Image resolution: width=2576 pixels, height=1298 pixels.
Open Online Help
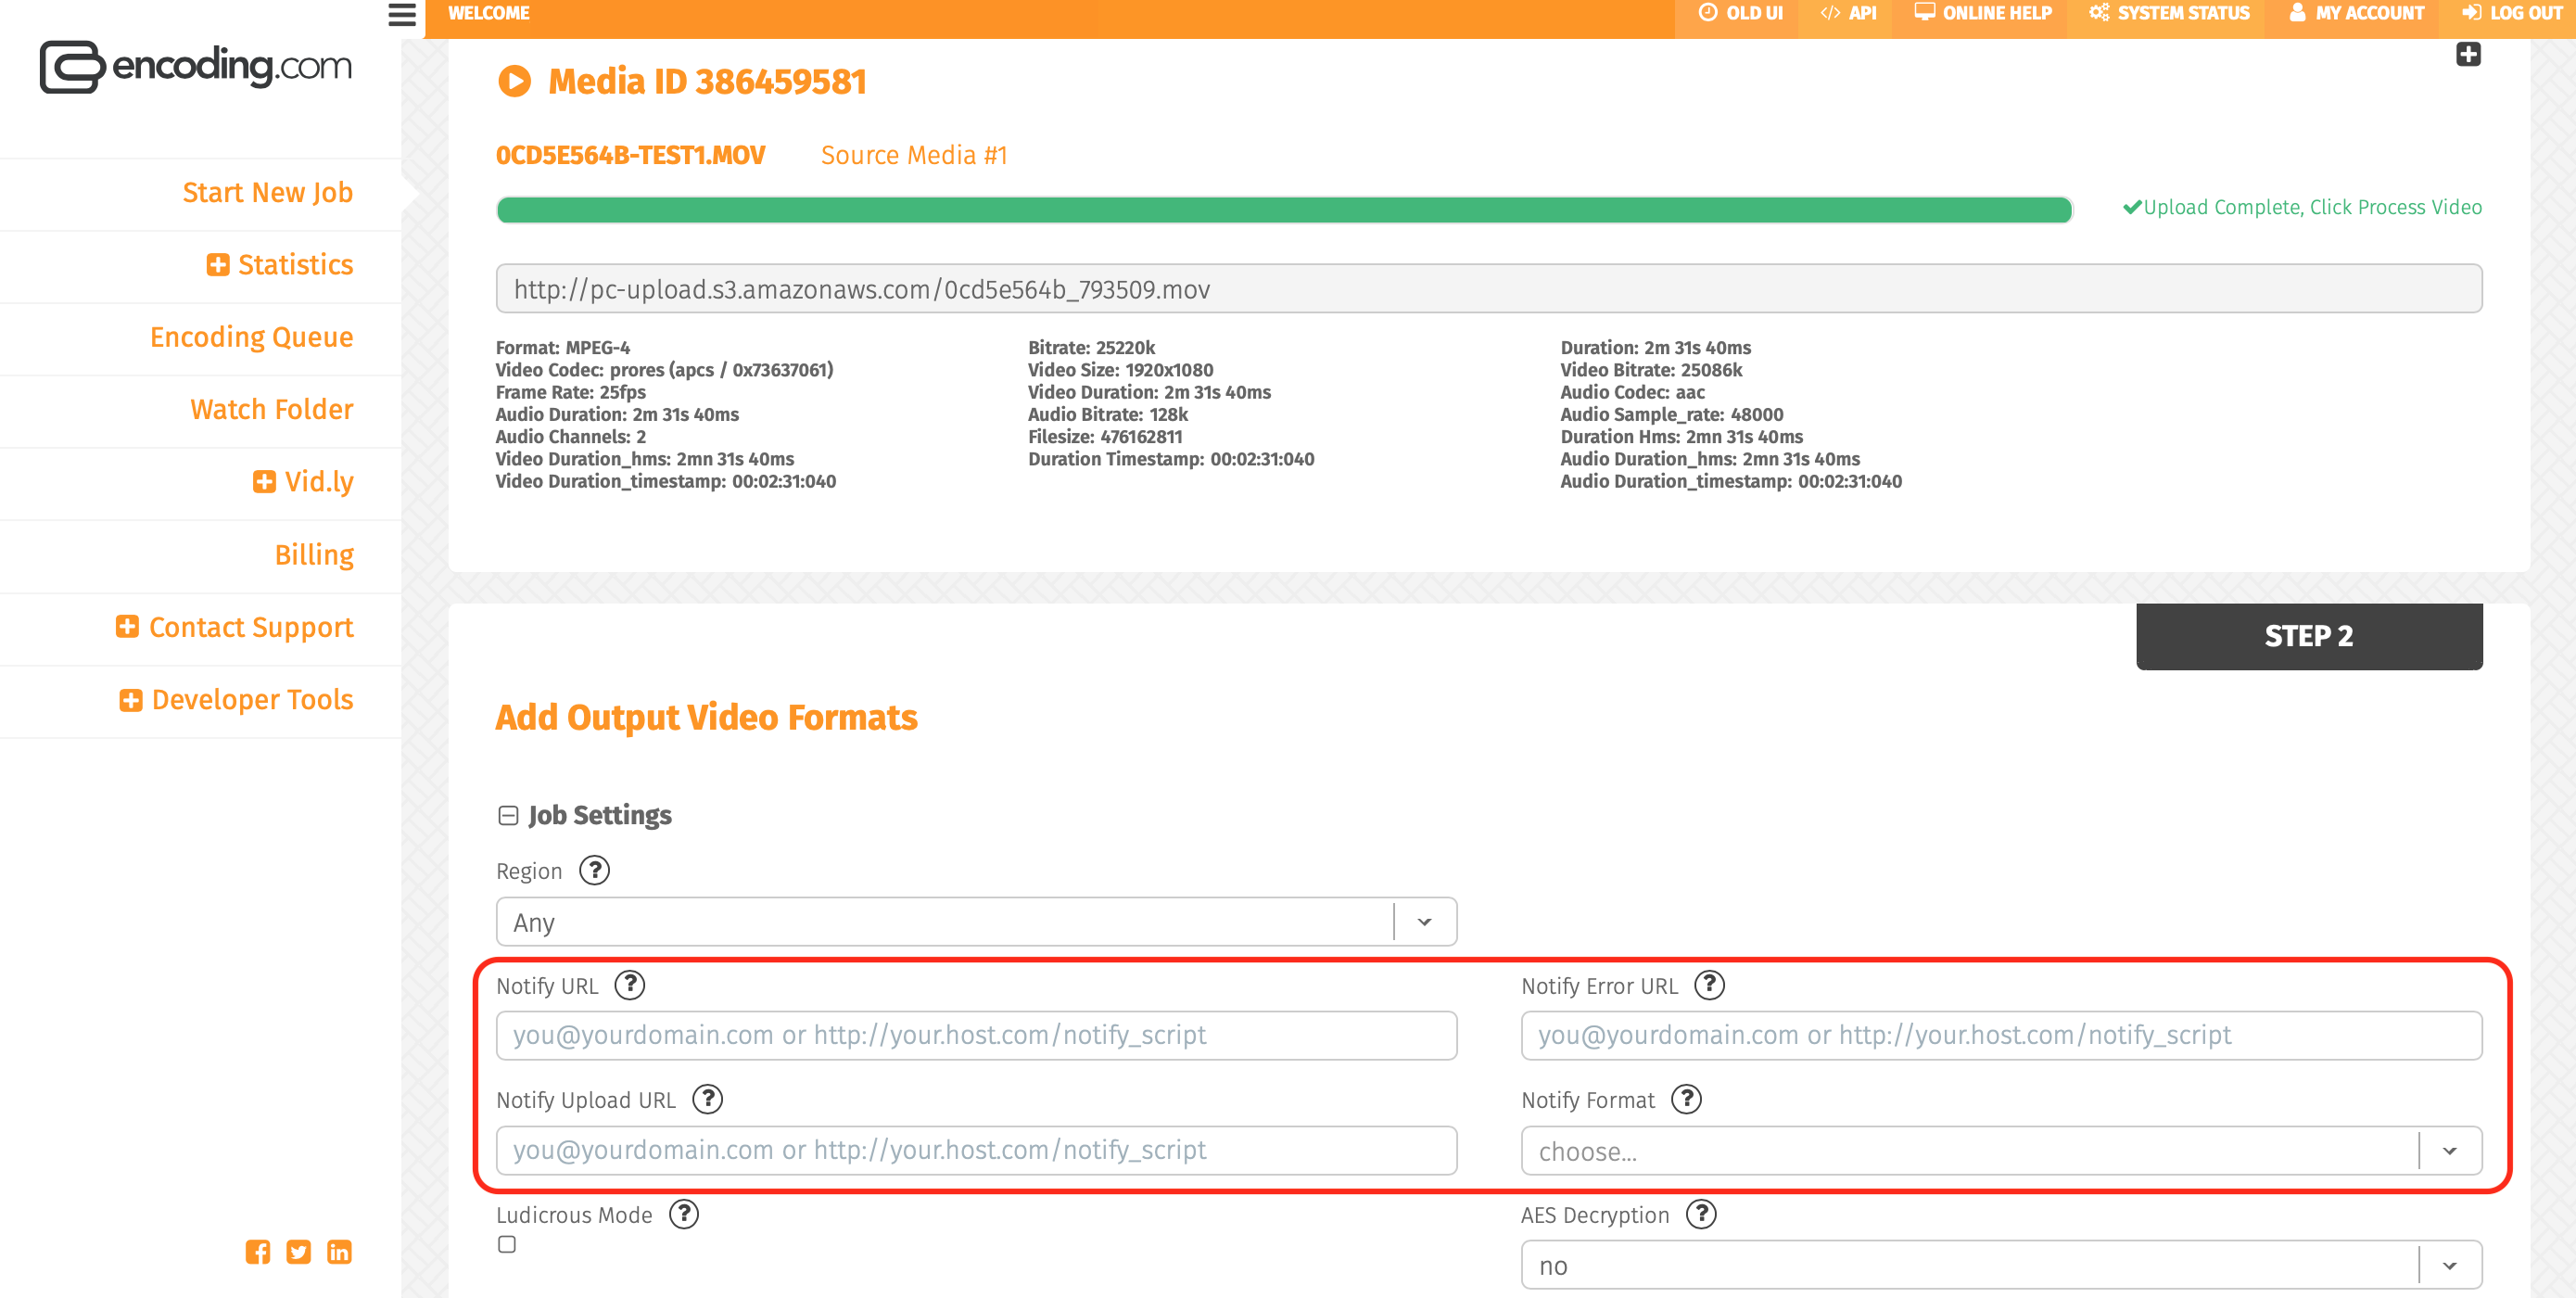point(1983,13)
